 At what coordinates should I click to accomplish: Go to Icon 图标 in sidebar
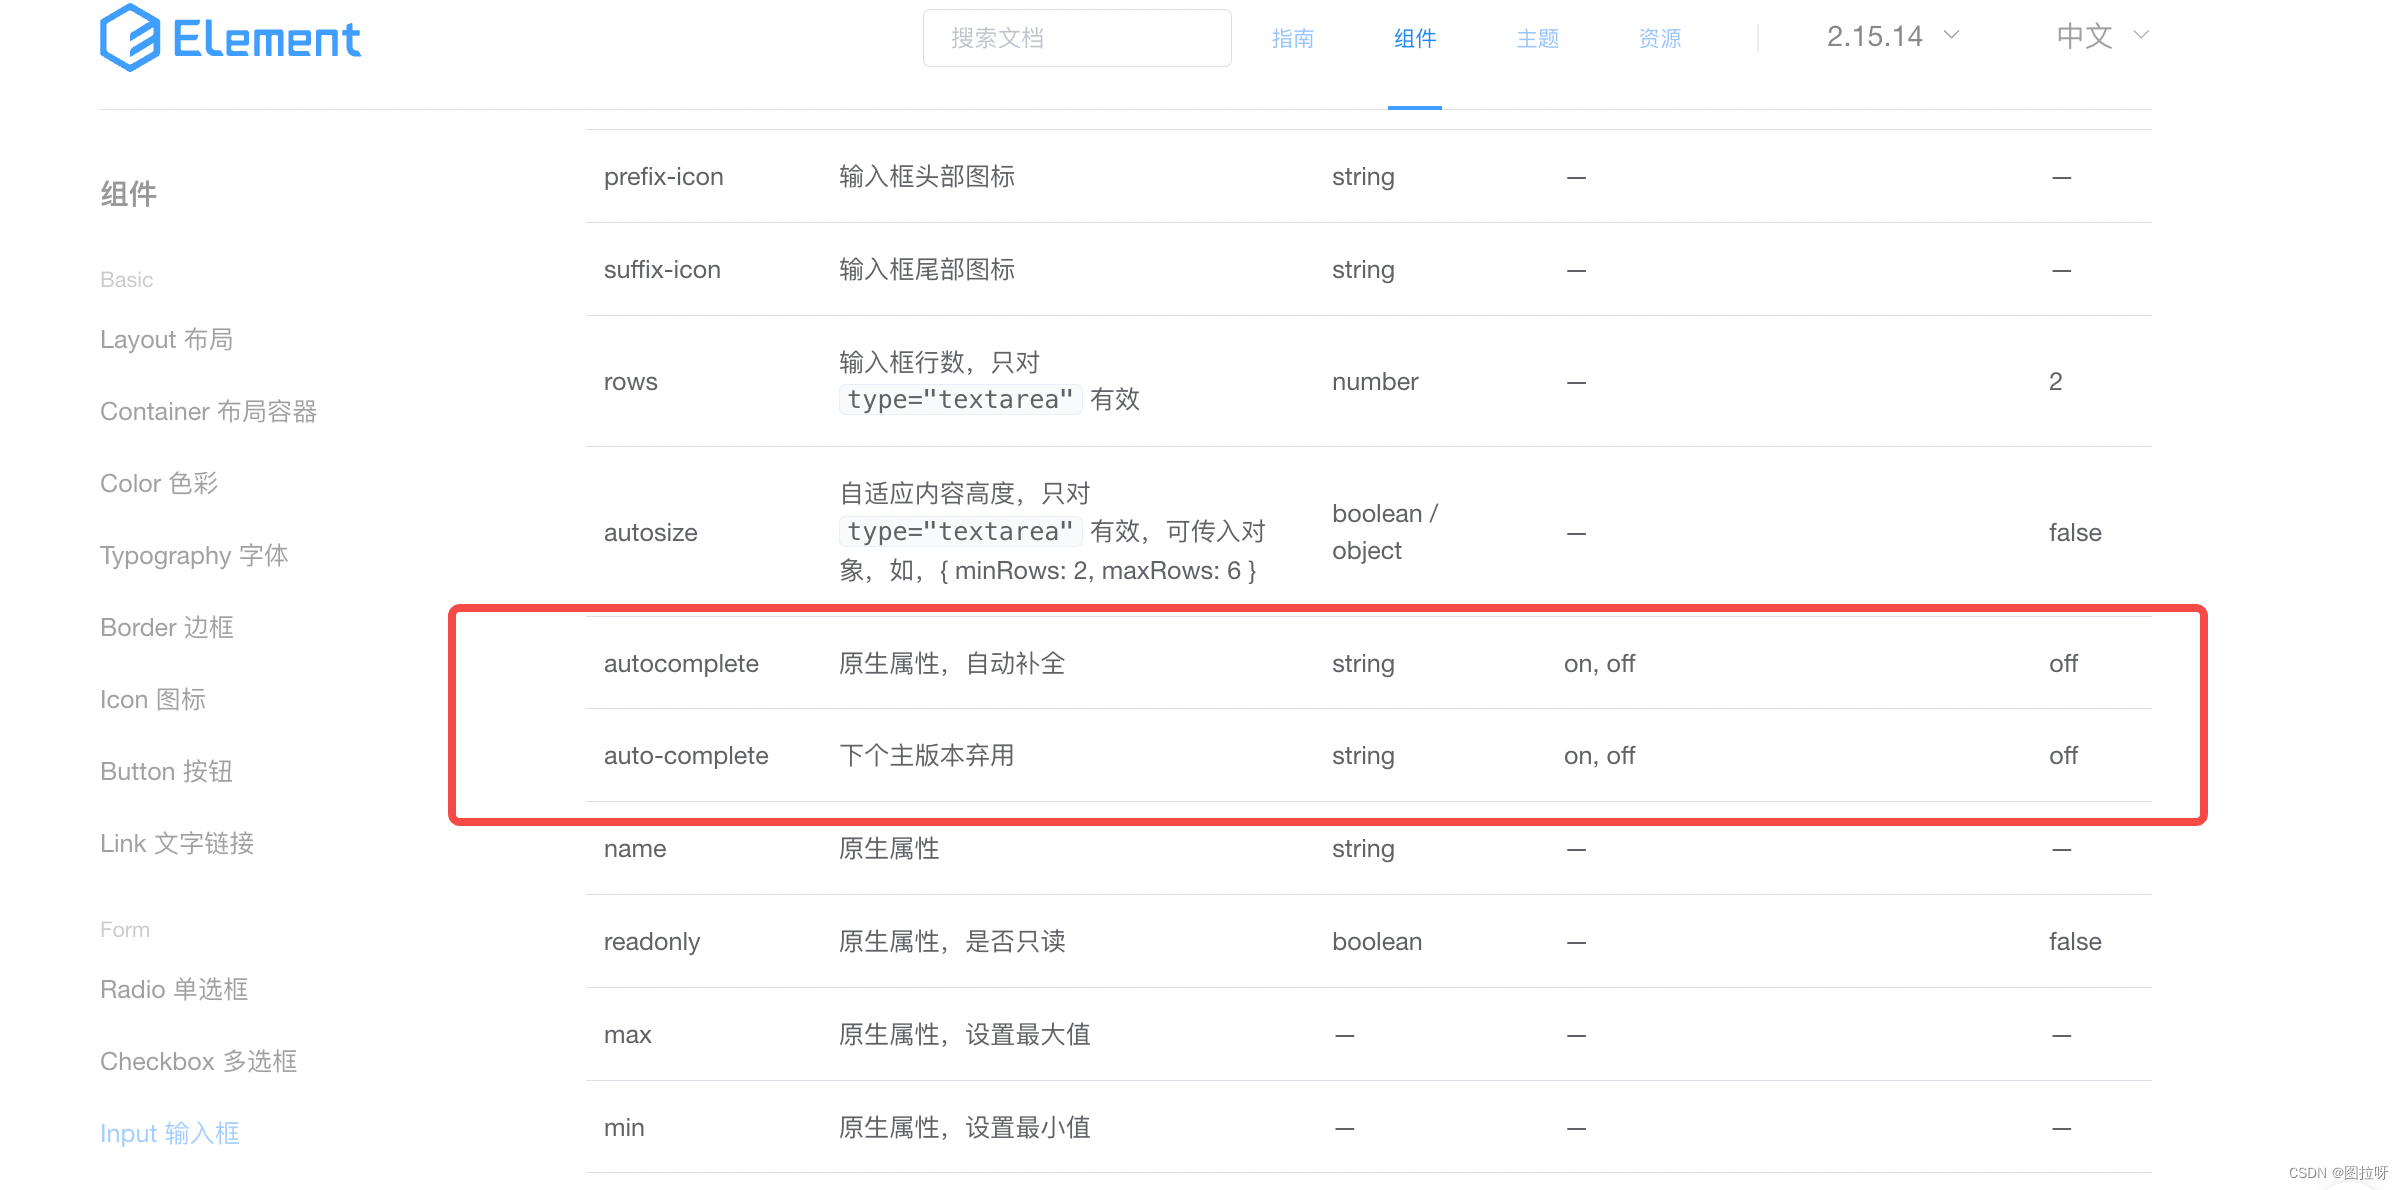(x=153, y=700)
